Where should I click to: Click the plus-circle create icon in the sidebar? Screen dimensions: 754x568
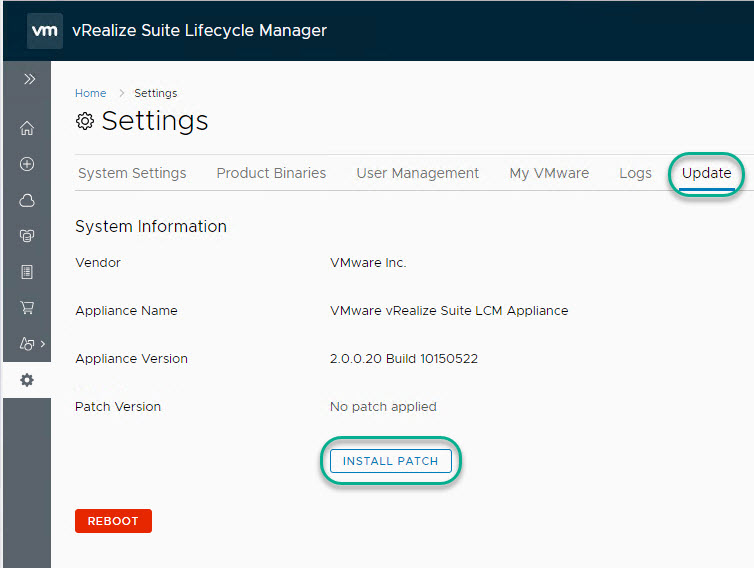(27, 164)
